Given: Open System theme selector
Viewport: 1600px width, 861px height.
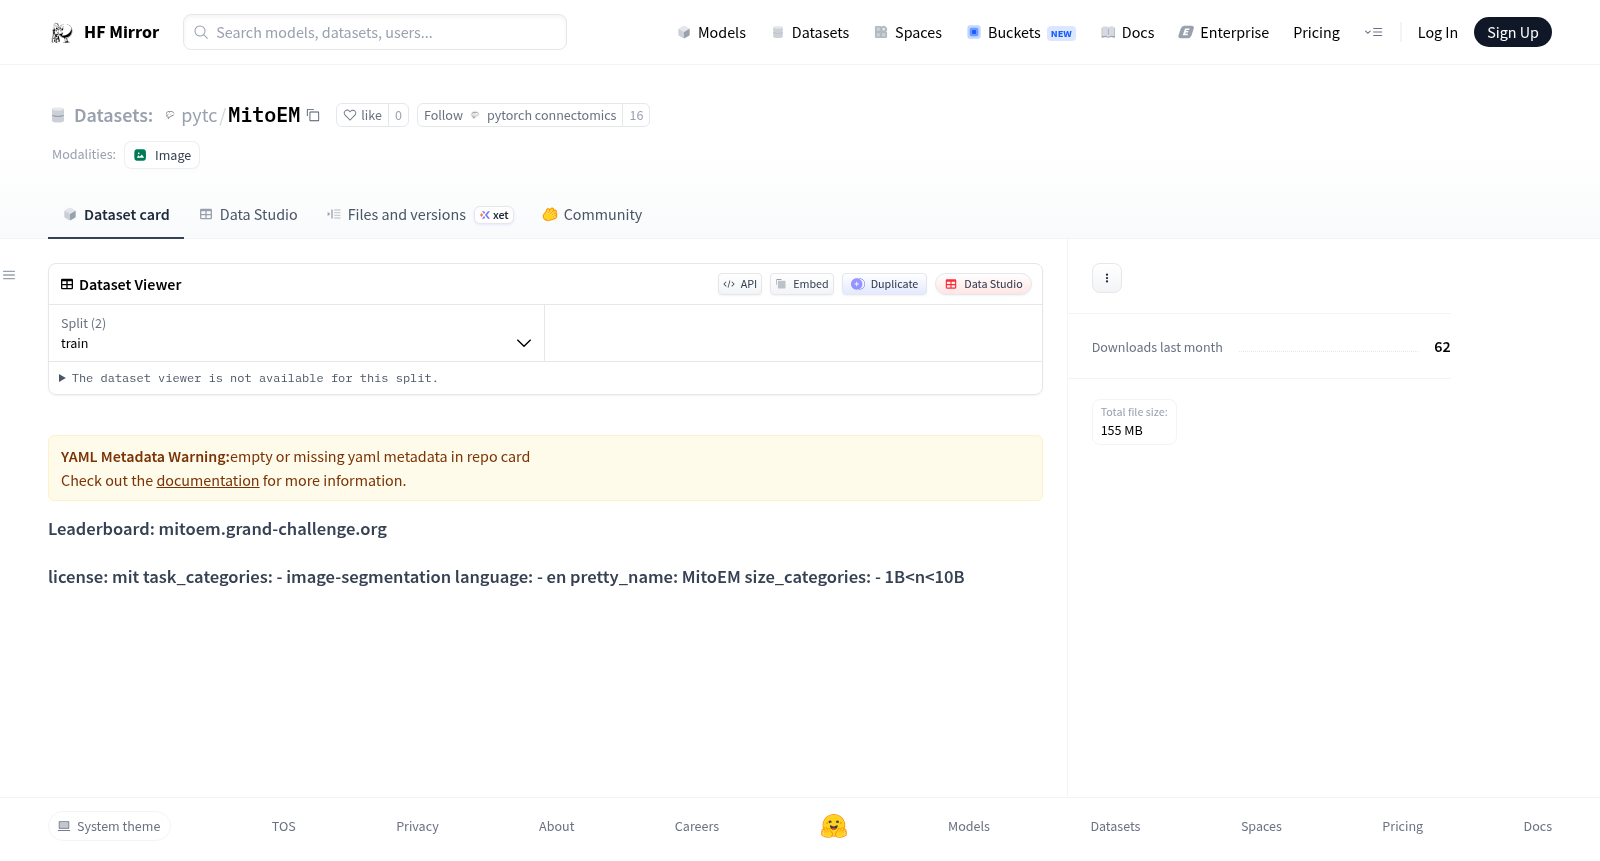Looking at the screenshot, I should (x=109, y=826).
